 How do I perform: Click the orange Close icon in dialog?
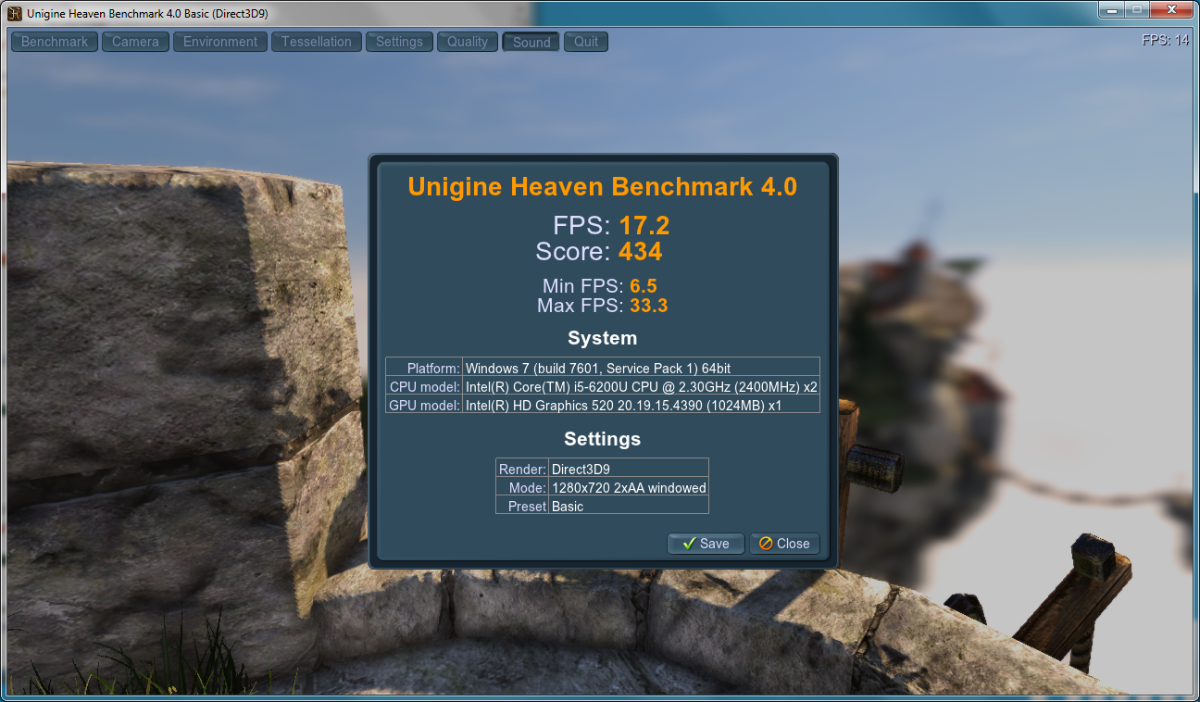[x=766, y=544]
